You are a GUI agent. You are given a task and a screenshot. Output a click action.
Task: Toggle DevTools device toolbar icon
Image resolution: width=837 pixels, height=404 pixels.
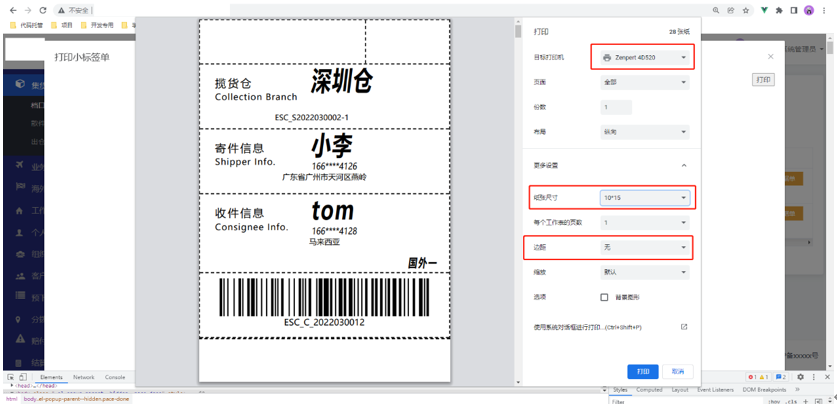click(x=23, y=377)
